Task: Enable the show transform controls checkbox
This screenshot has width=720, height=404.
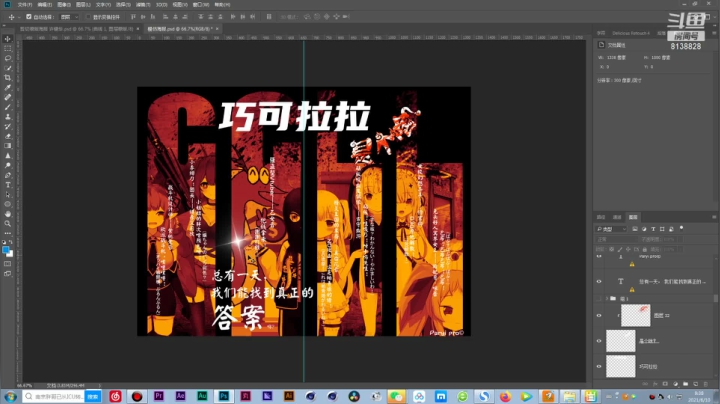Action: (x=88, y=17)
